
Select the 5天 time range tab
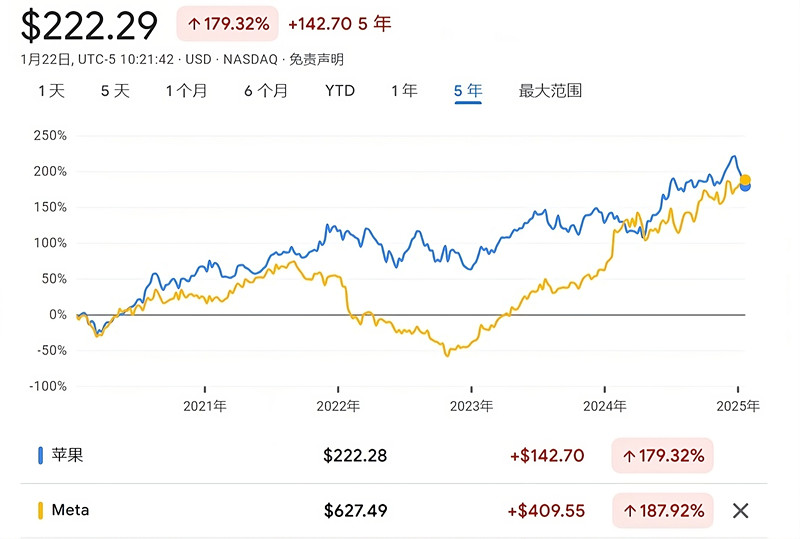115,91
